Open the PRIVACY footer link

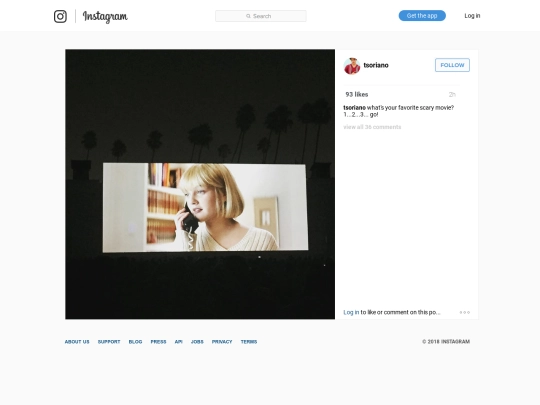(x=222, y=342)
